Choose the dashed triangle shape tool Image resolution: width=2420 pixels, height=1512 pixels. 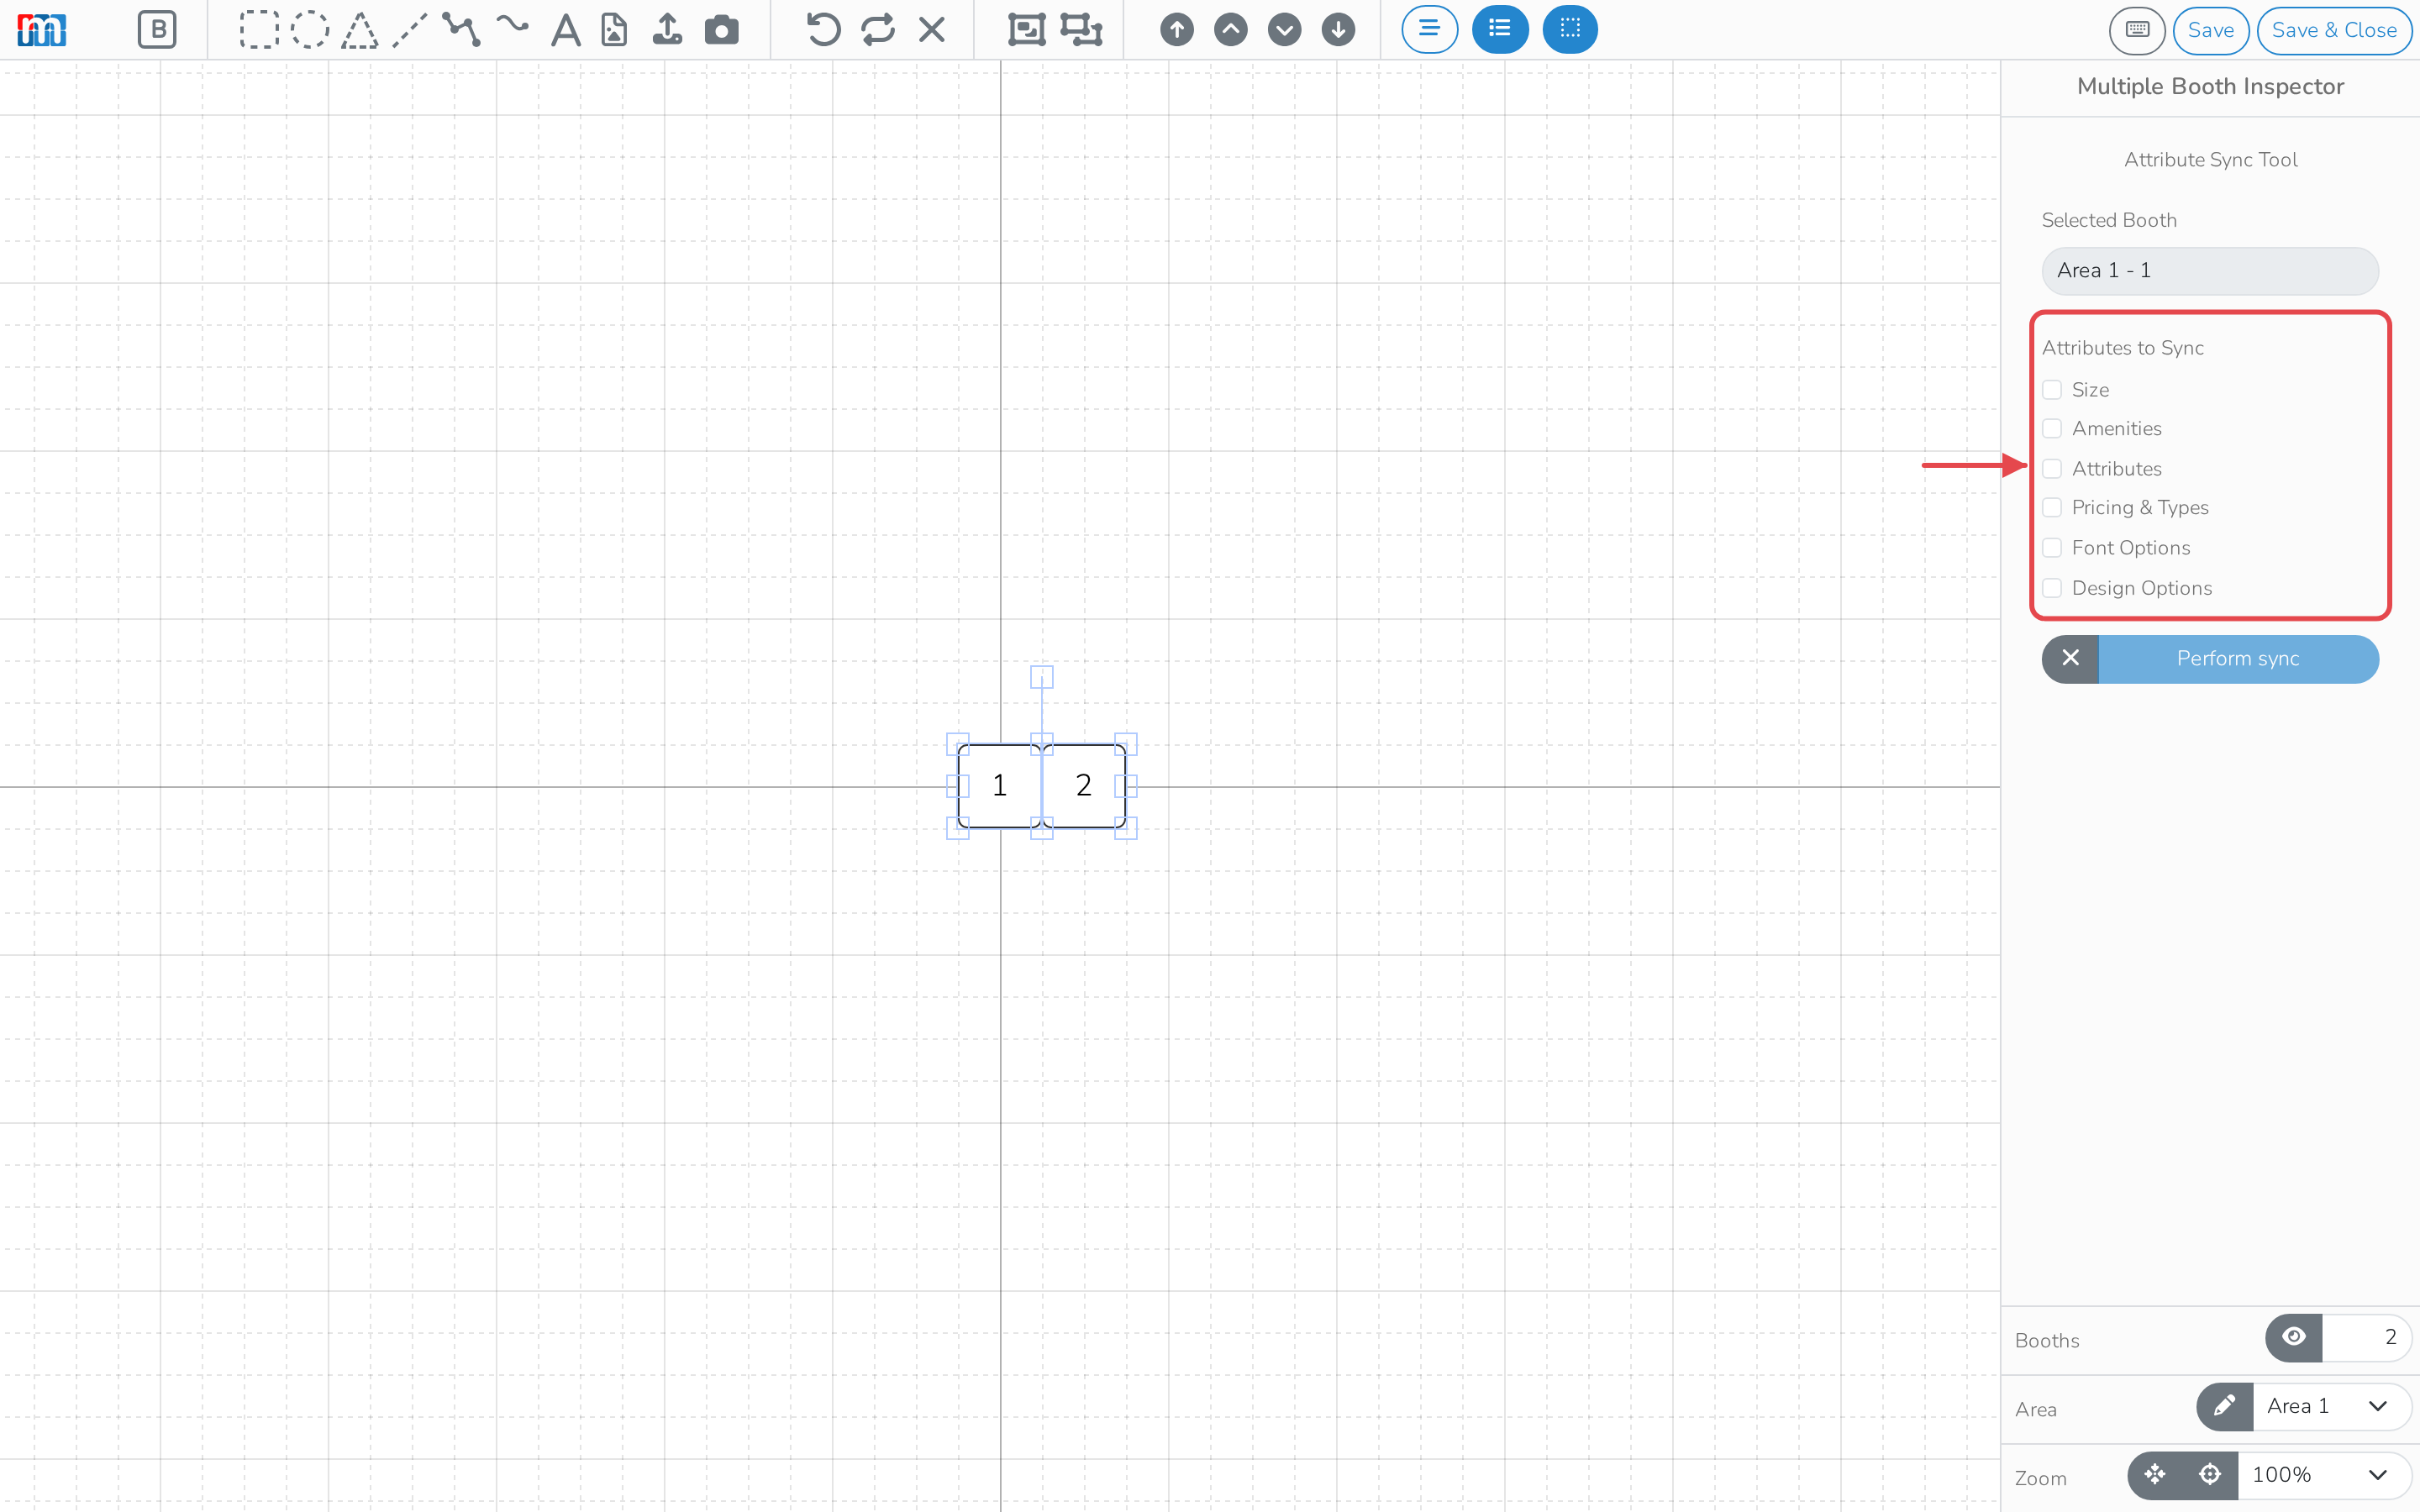(360, 30)
